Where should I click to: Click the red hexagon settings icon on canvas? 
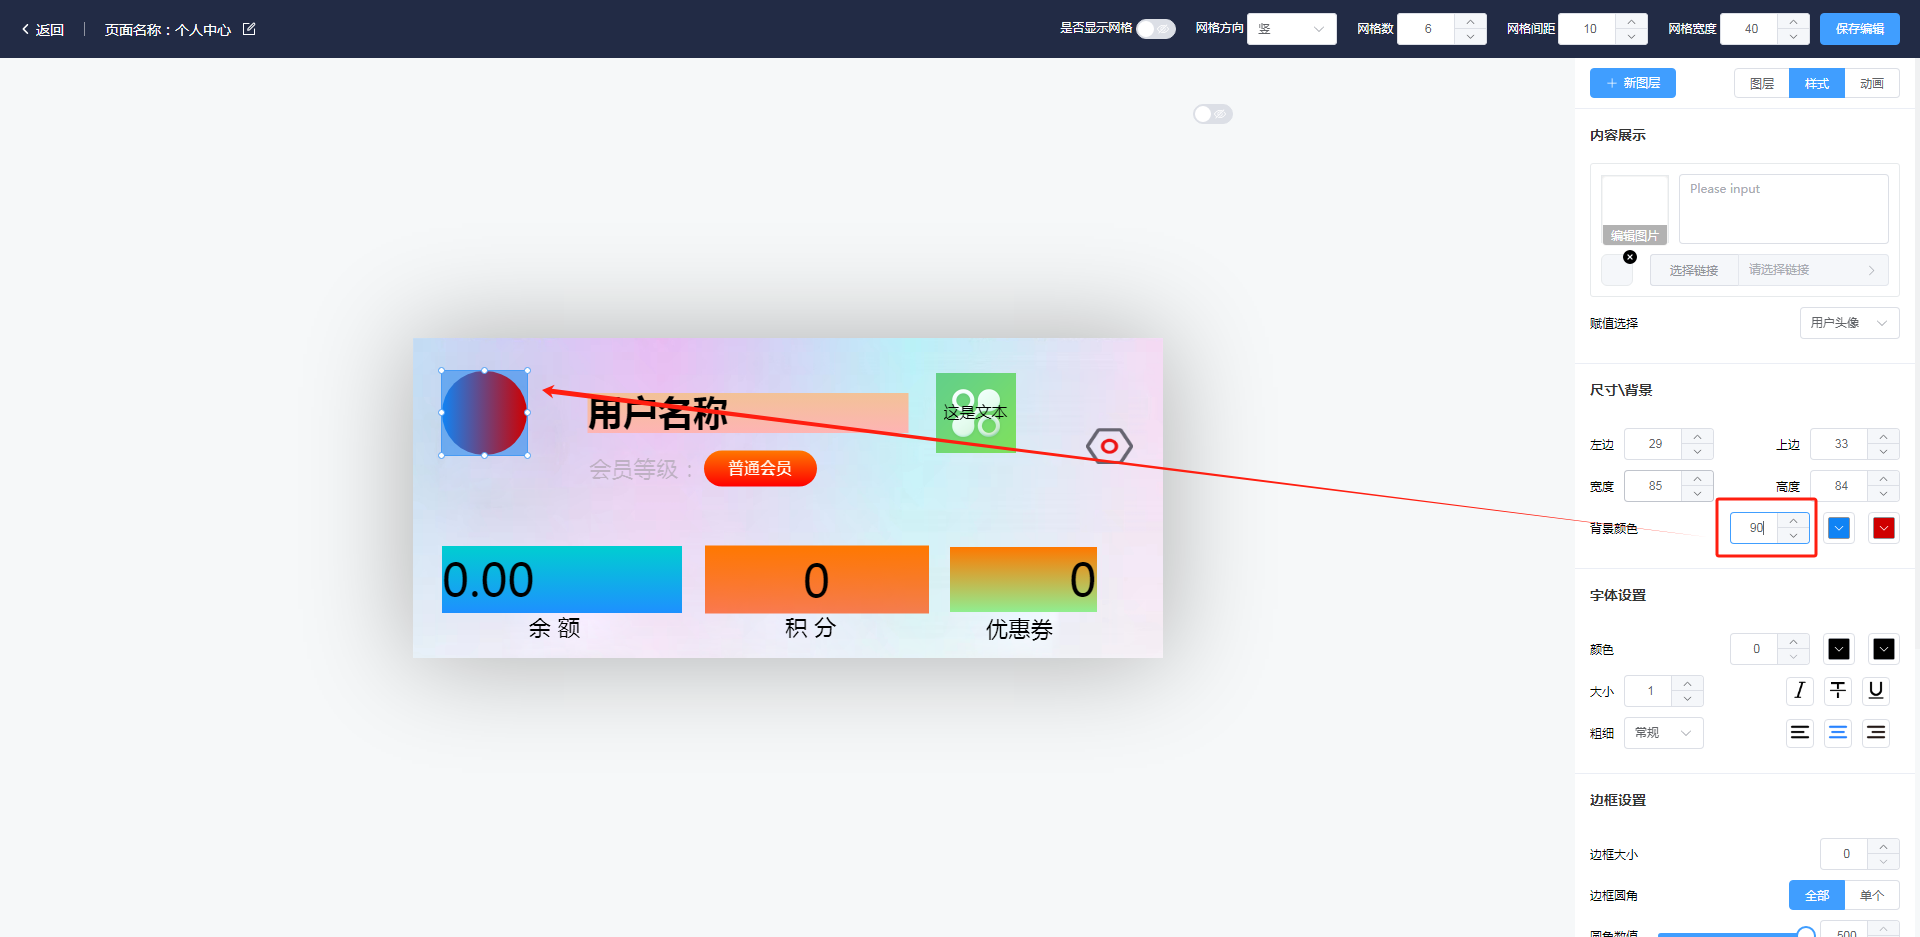coord(1109,446)
